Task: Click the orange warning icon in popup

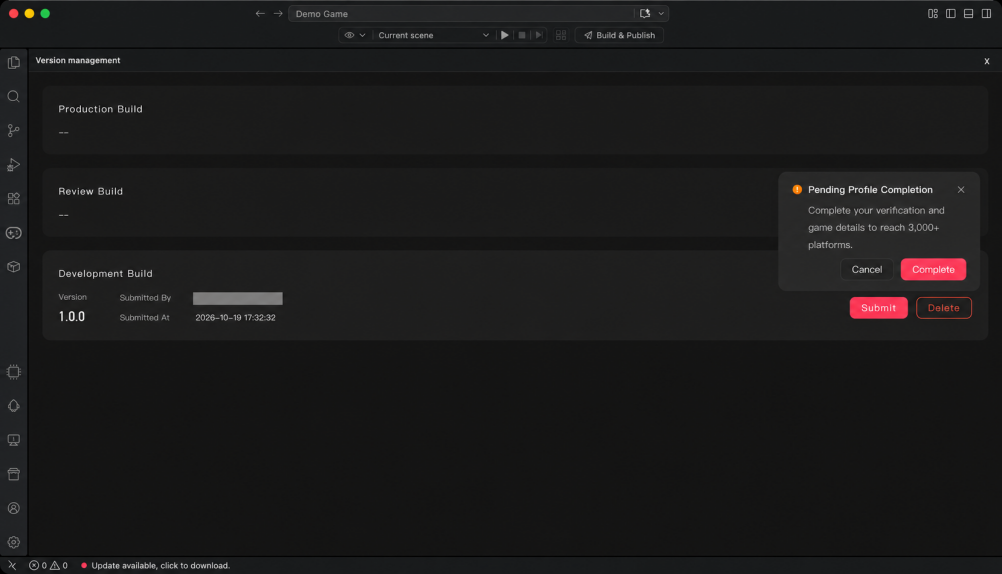Action: (x=797, y=190)
